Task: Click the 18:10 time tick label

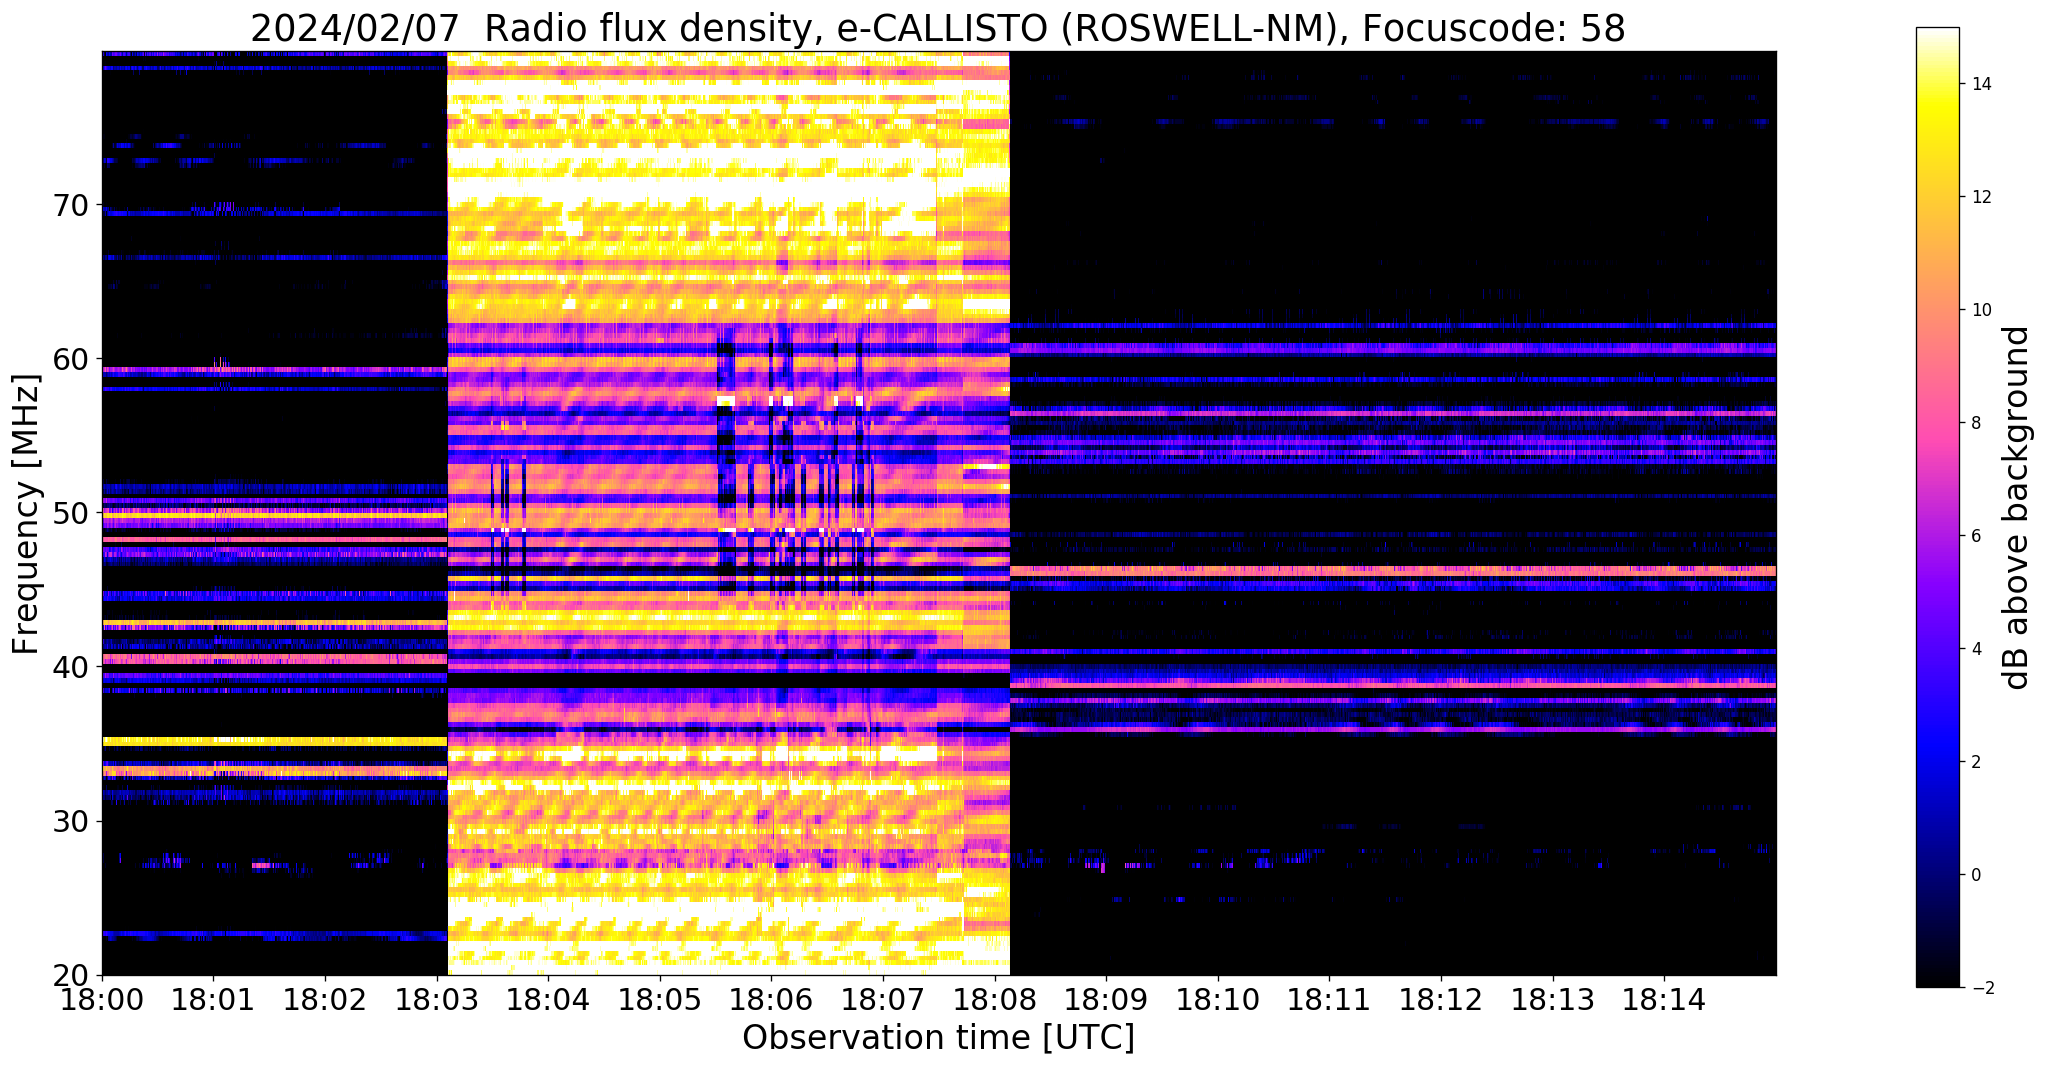Action: (1218, 999)
